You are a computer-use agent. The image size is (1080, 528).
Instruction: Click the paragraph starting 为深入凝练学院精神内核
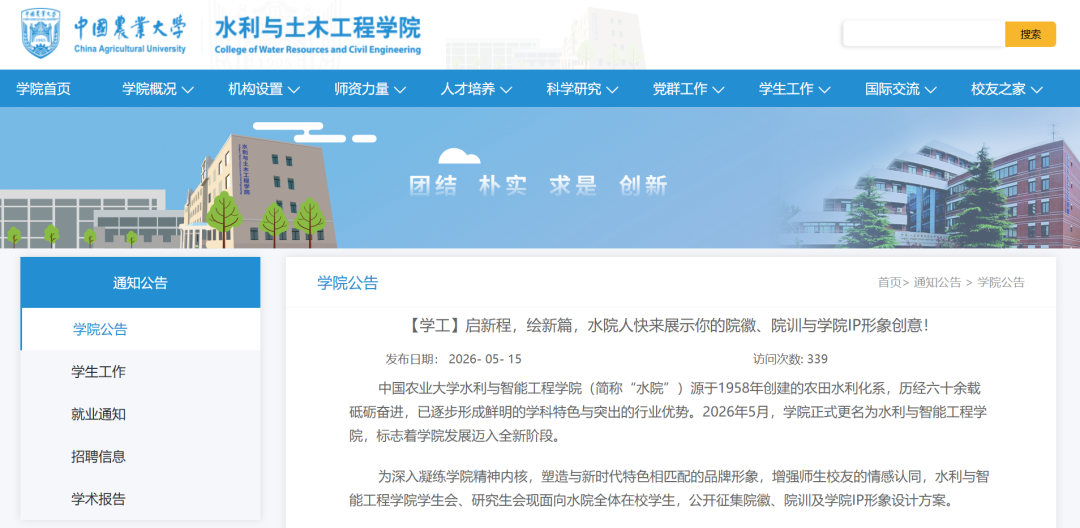669,488
